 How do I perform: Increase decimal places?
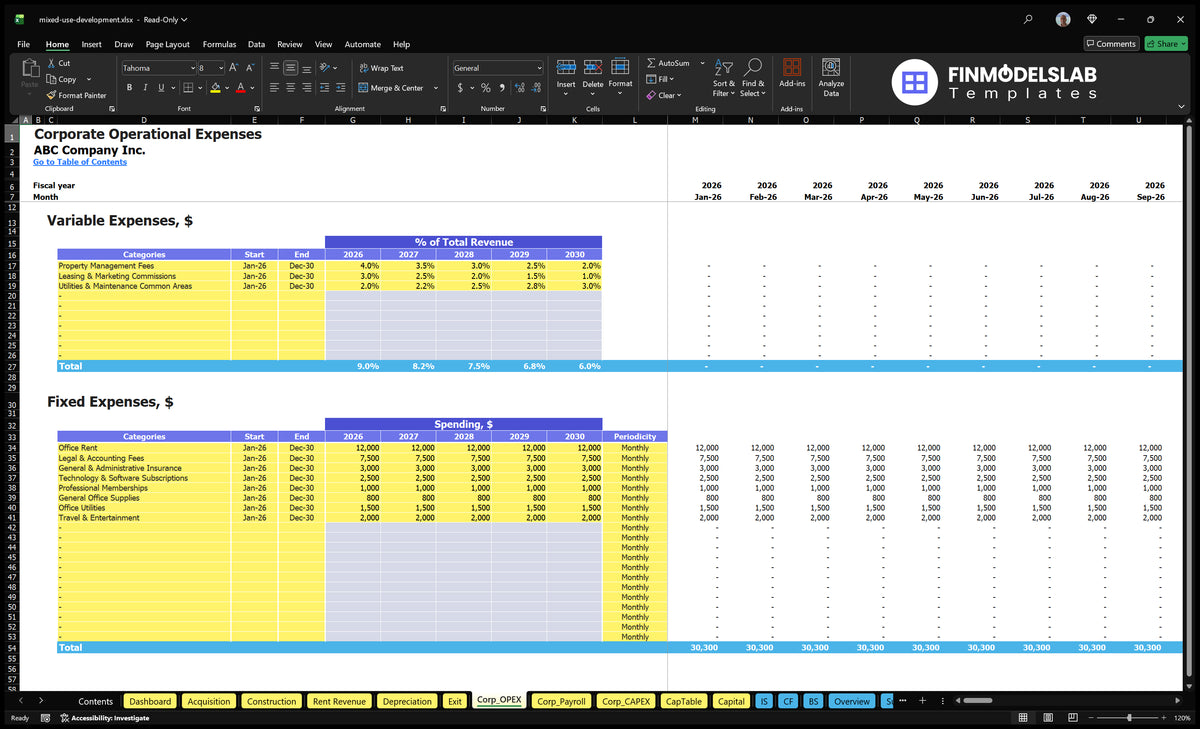(x=520, y=88)
